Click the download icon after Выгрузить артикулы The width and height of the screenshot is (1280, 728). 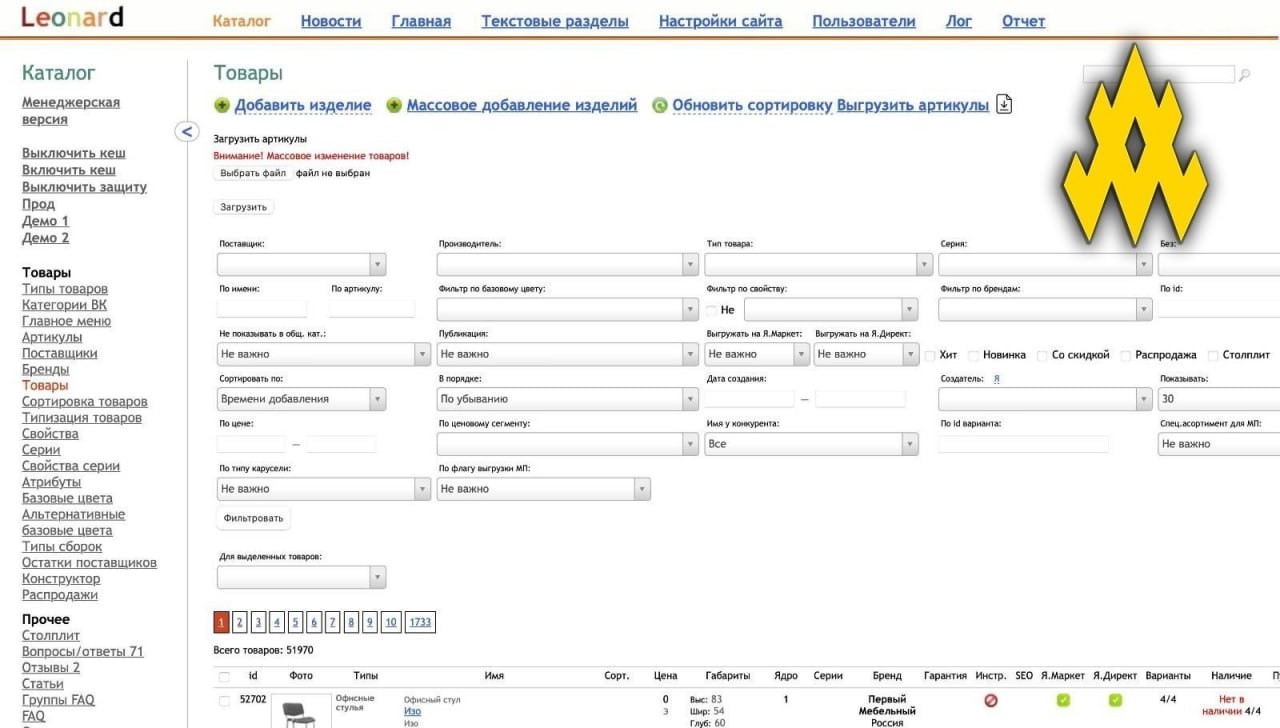(1005, 105)
